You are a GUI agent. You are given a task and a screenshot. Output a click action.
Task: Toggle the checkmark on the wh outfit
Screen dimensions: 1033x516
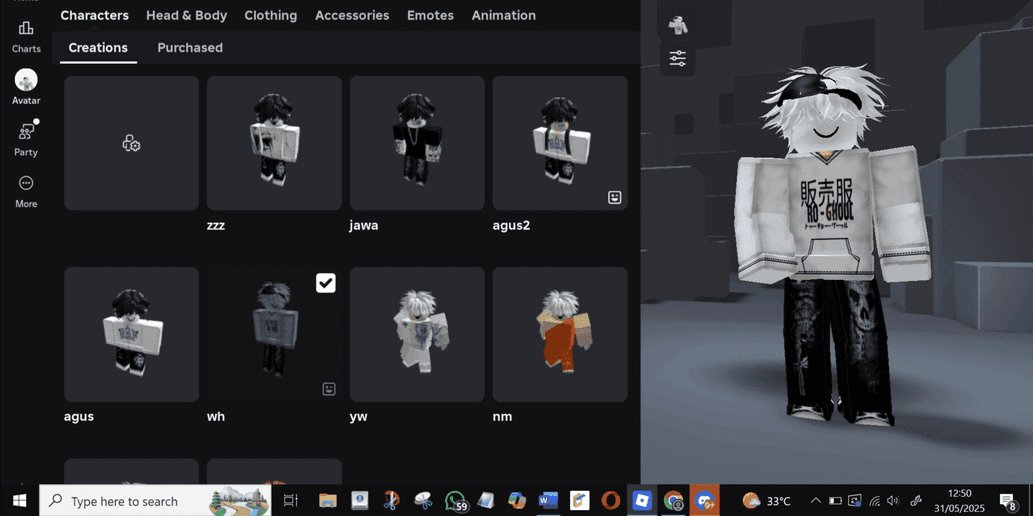(x=325, y=283)
